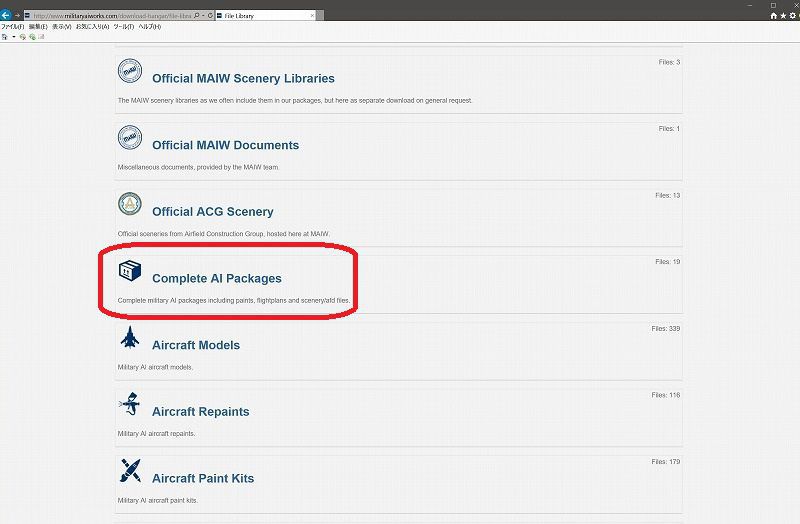The height and width of the screenshot is (524, 800).
Task: Click 'Files: 339' count text
Action: [x=665, y=329]
